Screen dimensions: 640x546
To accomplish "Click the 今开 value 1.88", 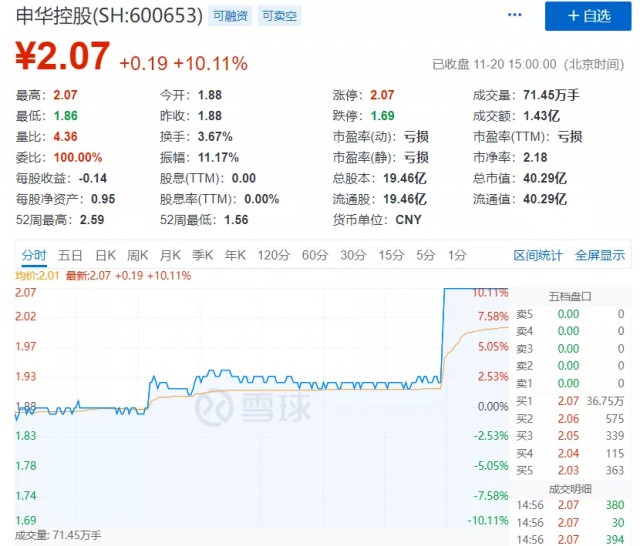I will click(x=210, y=95).
